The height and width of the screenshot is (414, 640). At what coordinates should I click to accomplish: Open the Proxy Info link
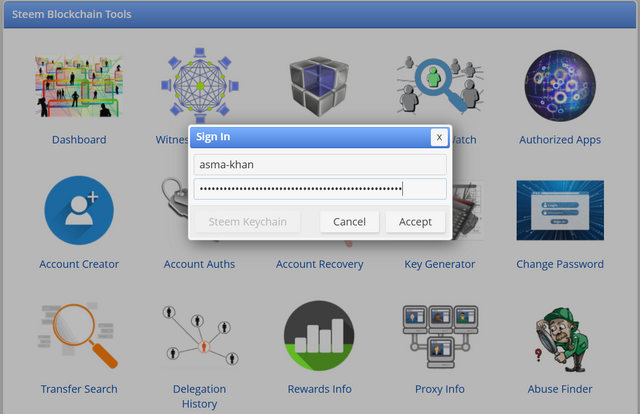point(440,389)
